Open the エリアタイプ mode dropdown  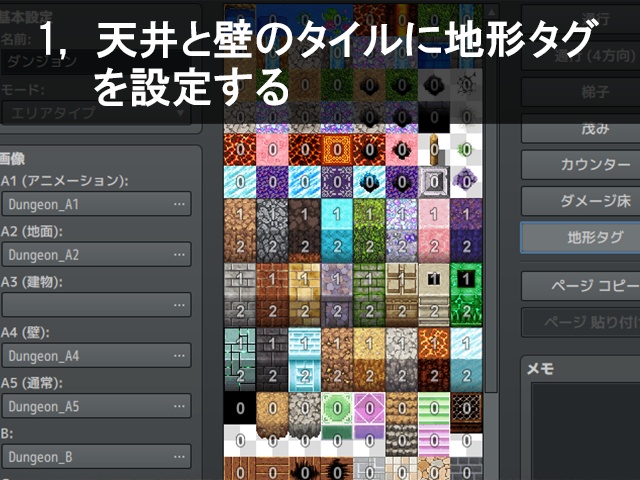96,113
